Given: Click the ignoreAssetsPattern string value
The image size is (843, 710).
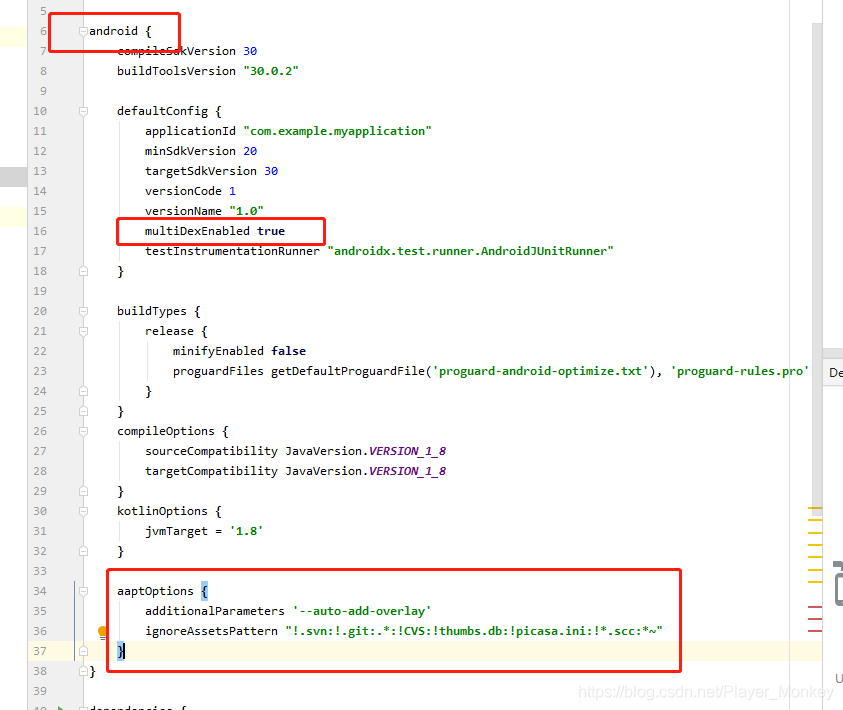Looking at the screenshot, I should (474, 631).
